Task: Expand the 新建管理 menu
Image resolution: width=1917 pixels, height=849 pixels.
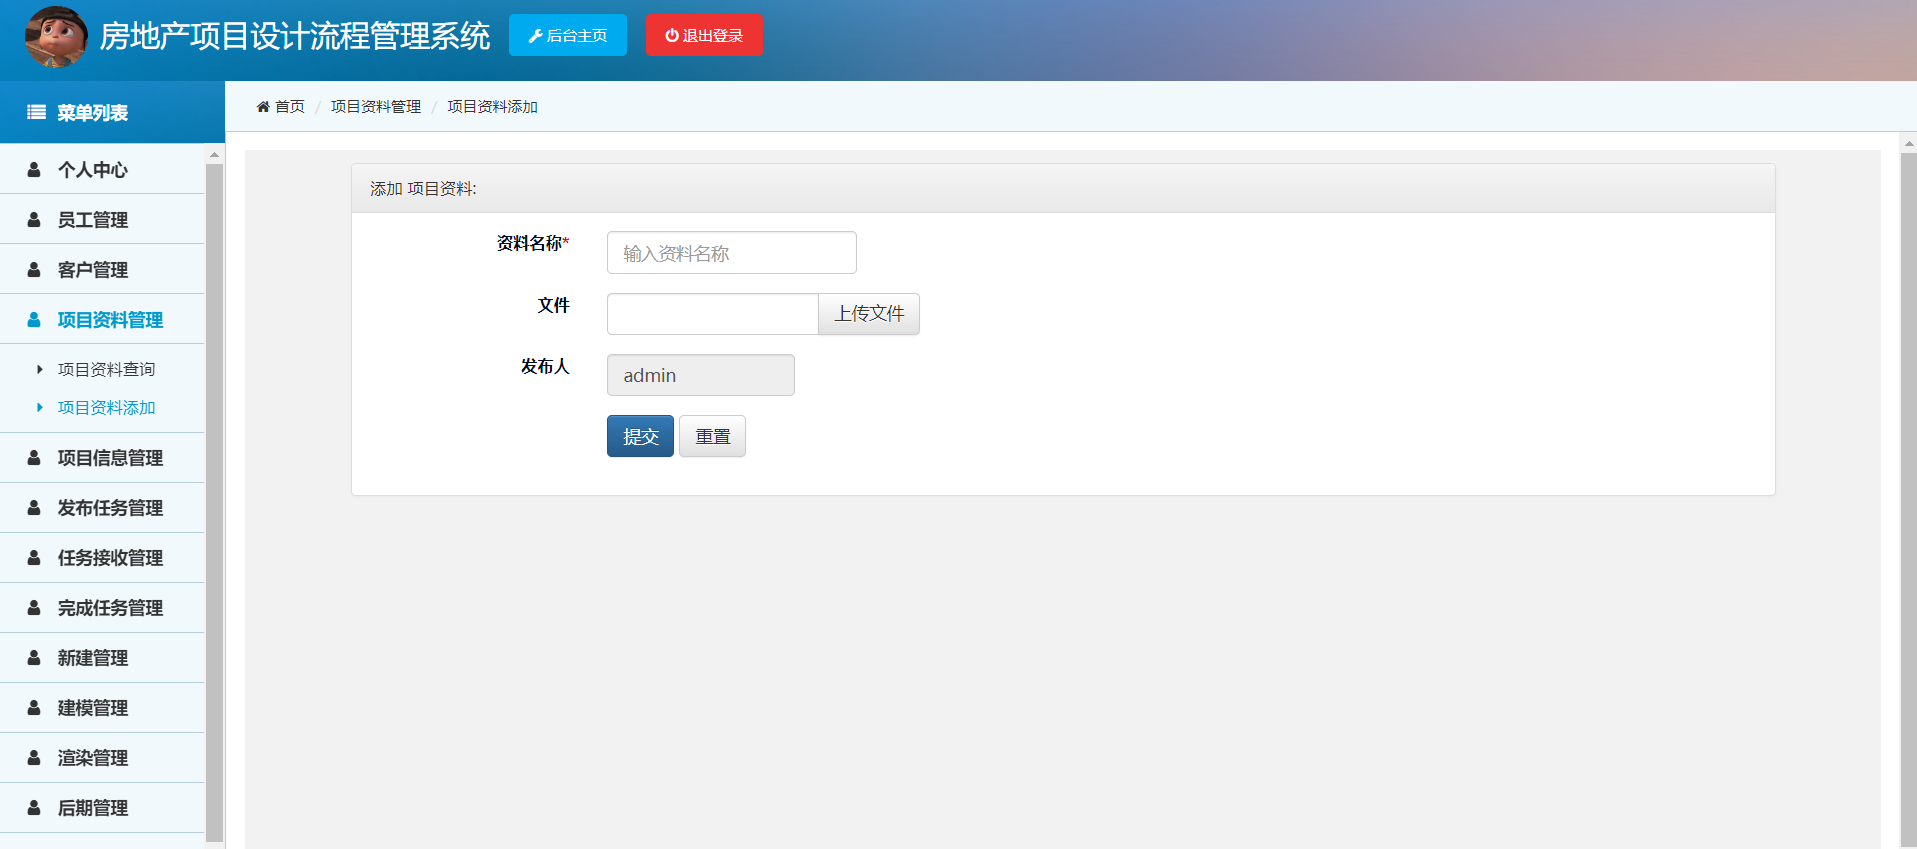Action: pyautogui.click(x=102, y=657)
